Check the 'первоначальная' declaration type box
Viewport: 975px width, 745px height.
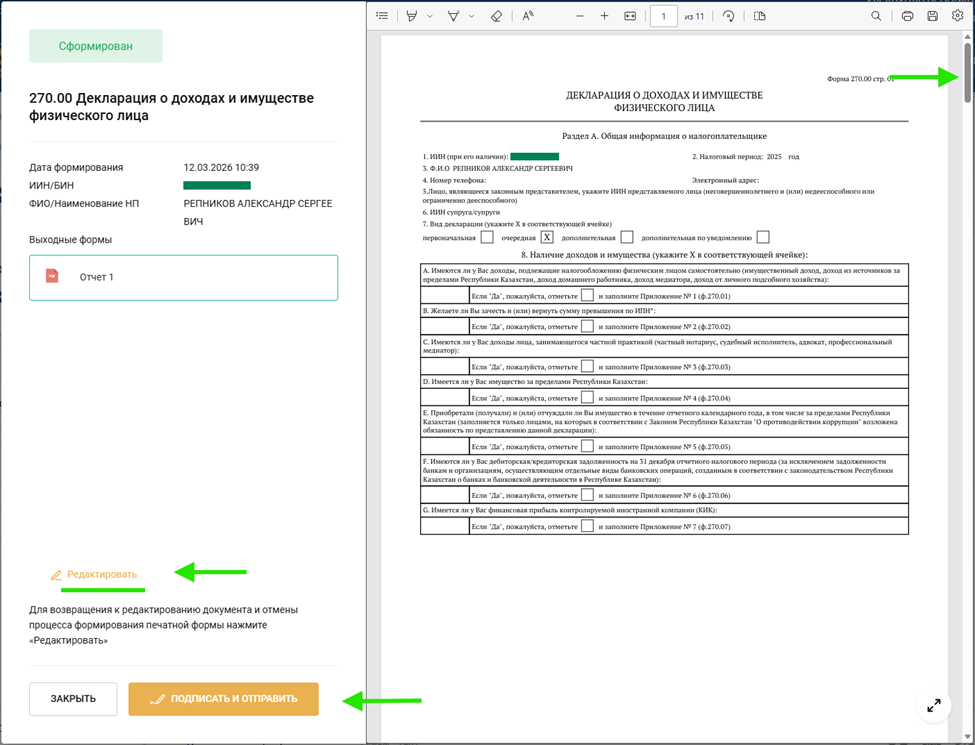(x=487, y=237)
